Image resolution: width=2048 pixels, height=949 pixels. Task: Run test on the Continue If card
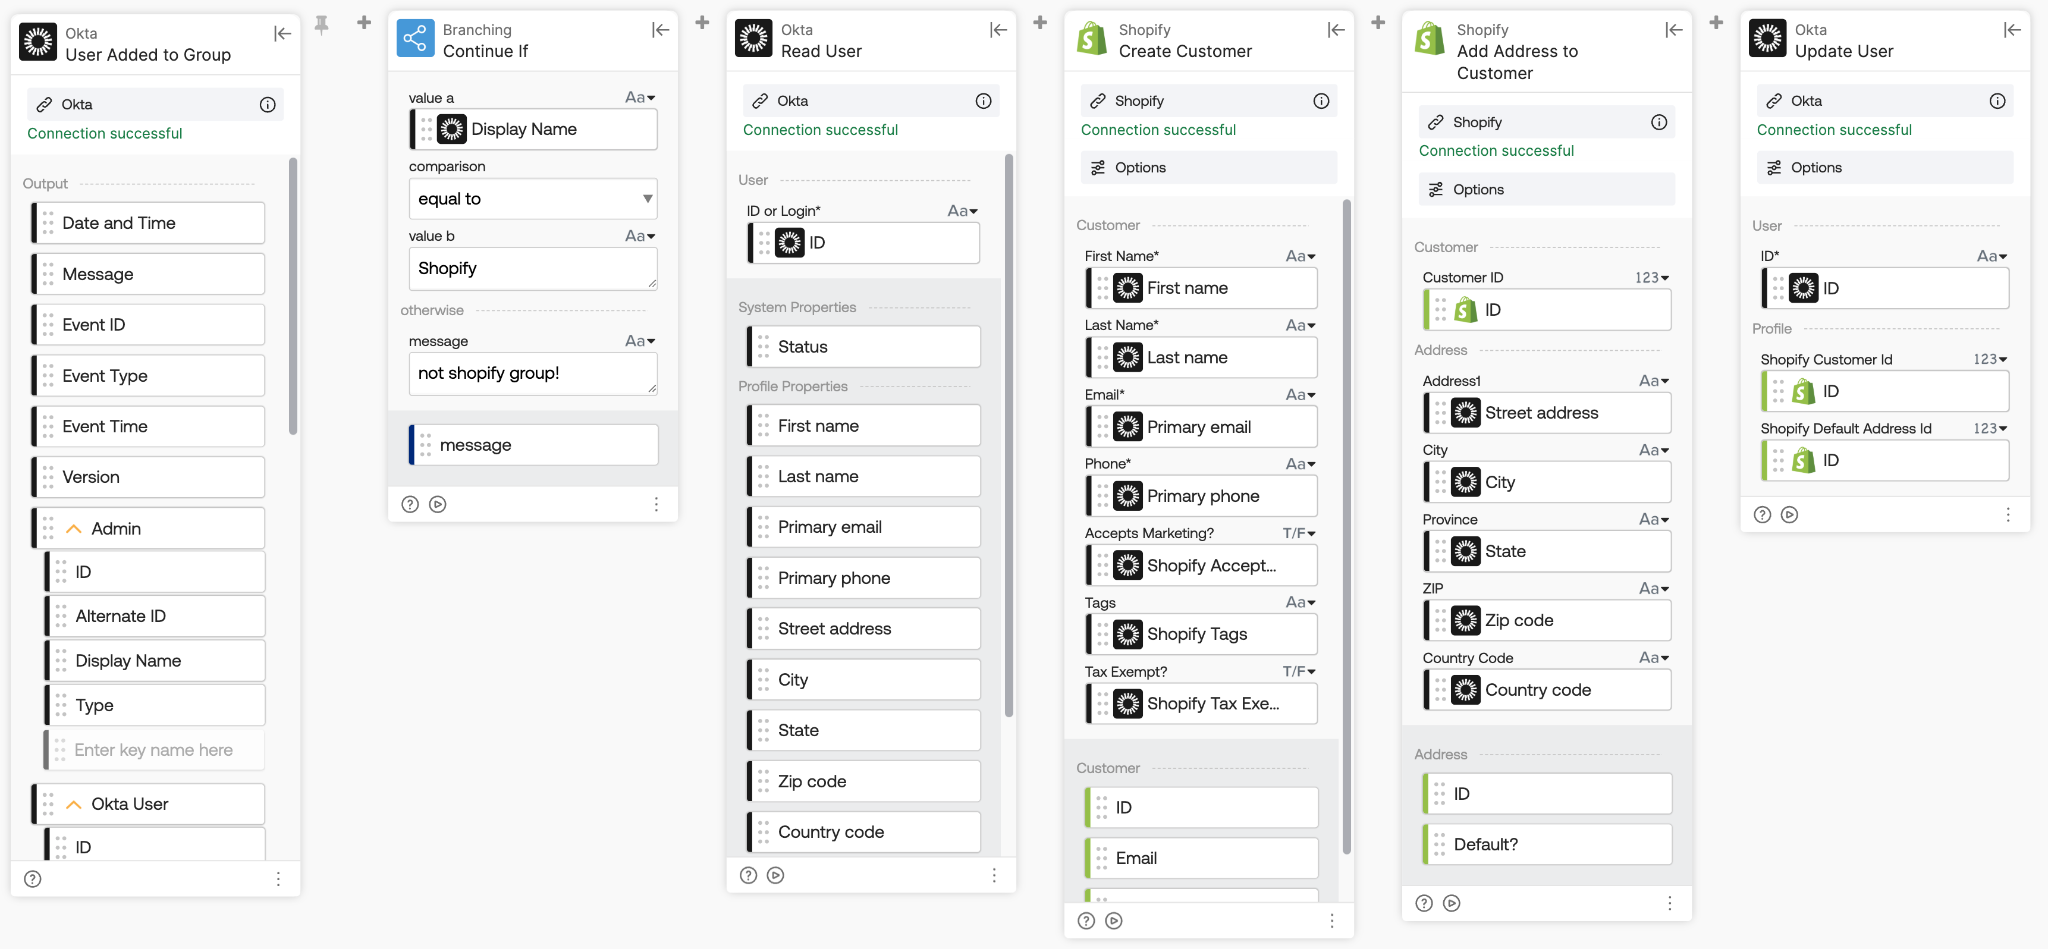click(438, 504)
